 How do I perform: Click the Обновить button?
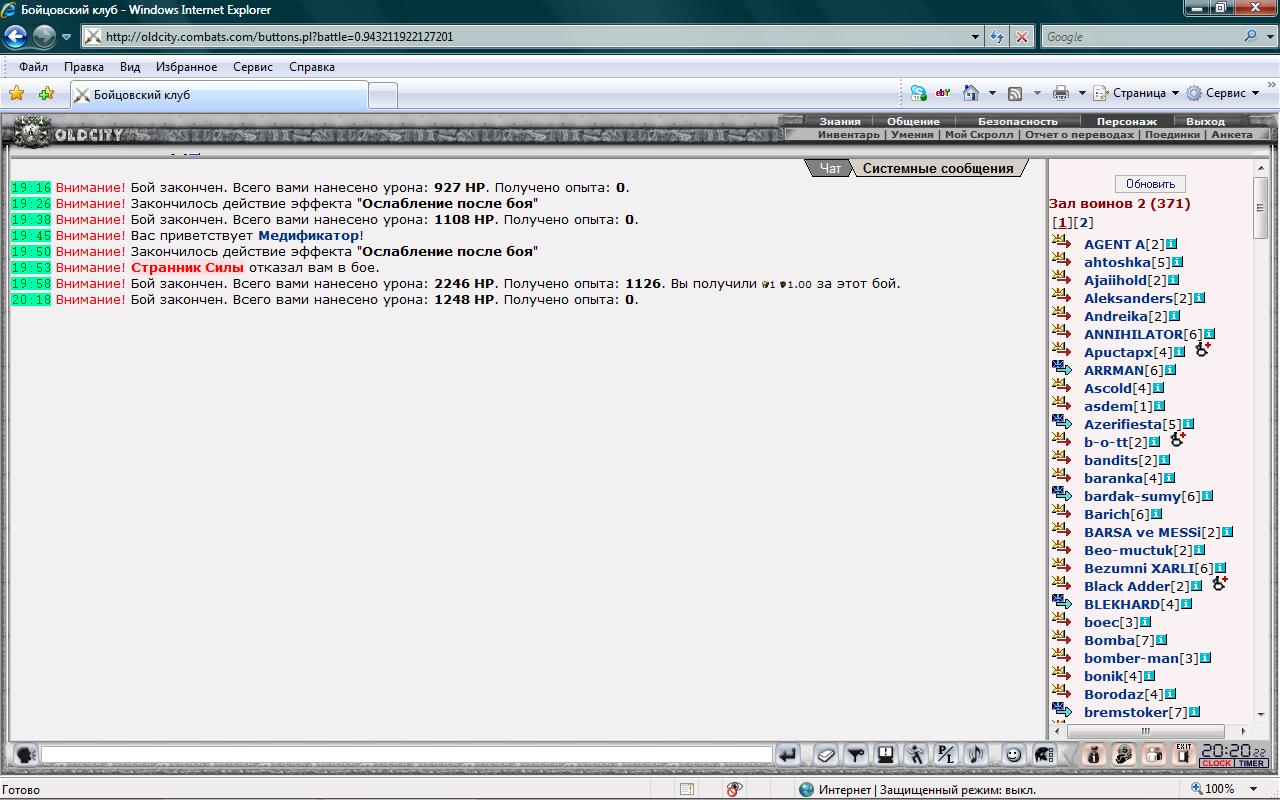(1150, 184)
